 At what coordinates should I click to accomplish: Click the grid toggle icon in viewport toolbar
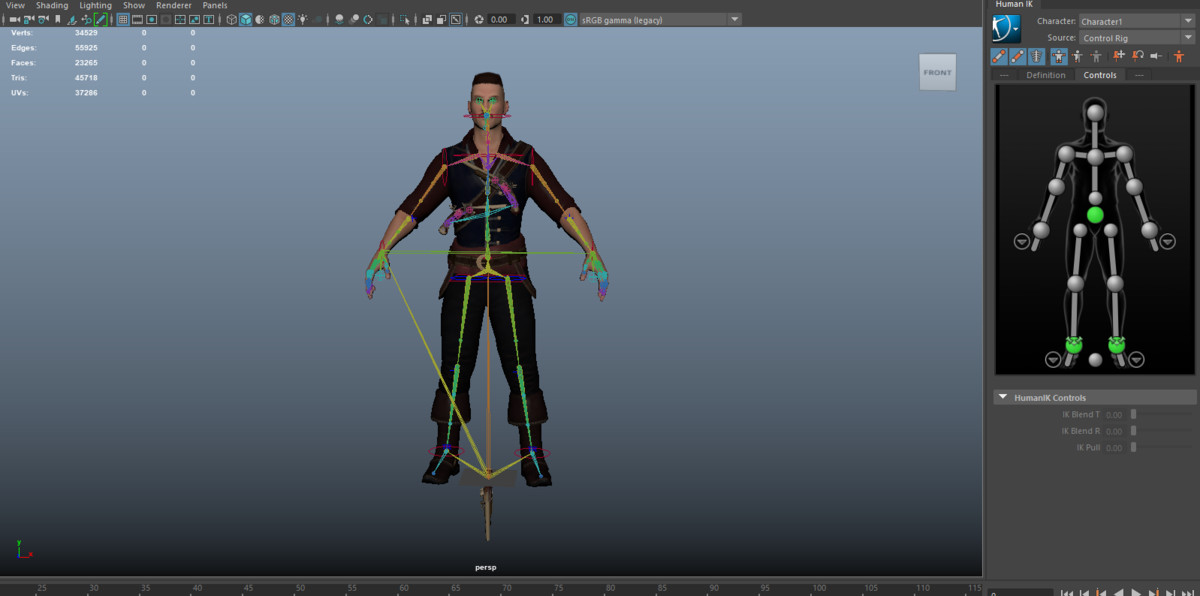tap(122, 19)
